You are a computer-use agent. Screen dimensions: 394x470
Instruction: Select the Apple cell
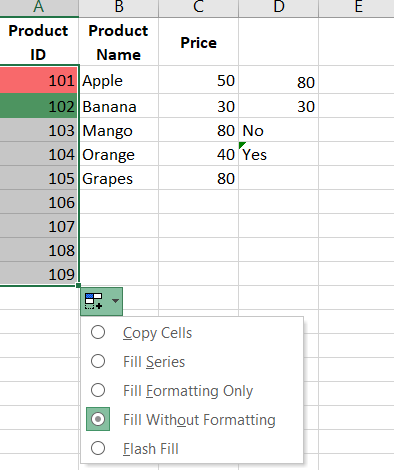coord(119,80)
